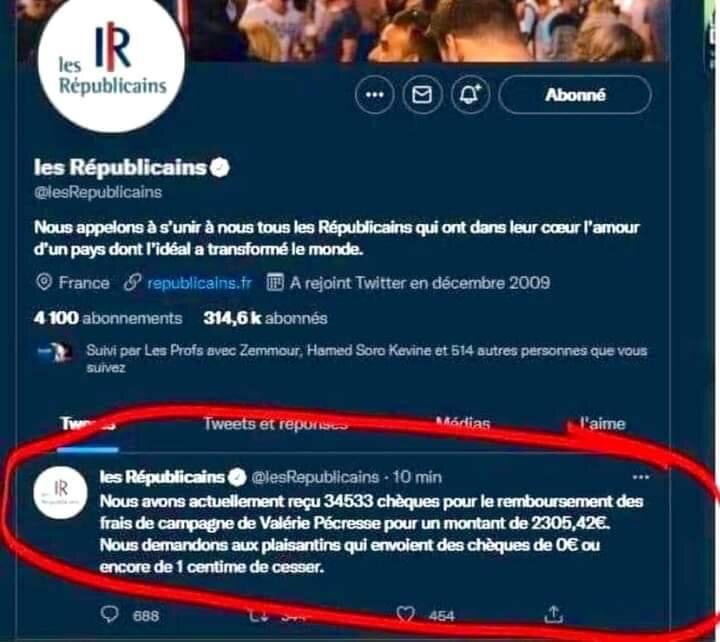Click the reply speech bubble icon
Screen dimensions: 720x642
point(110,614)
